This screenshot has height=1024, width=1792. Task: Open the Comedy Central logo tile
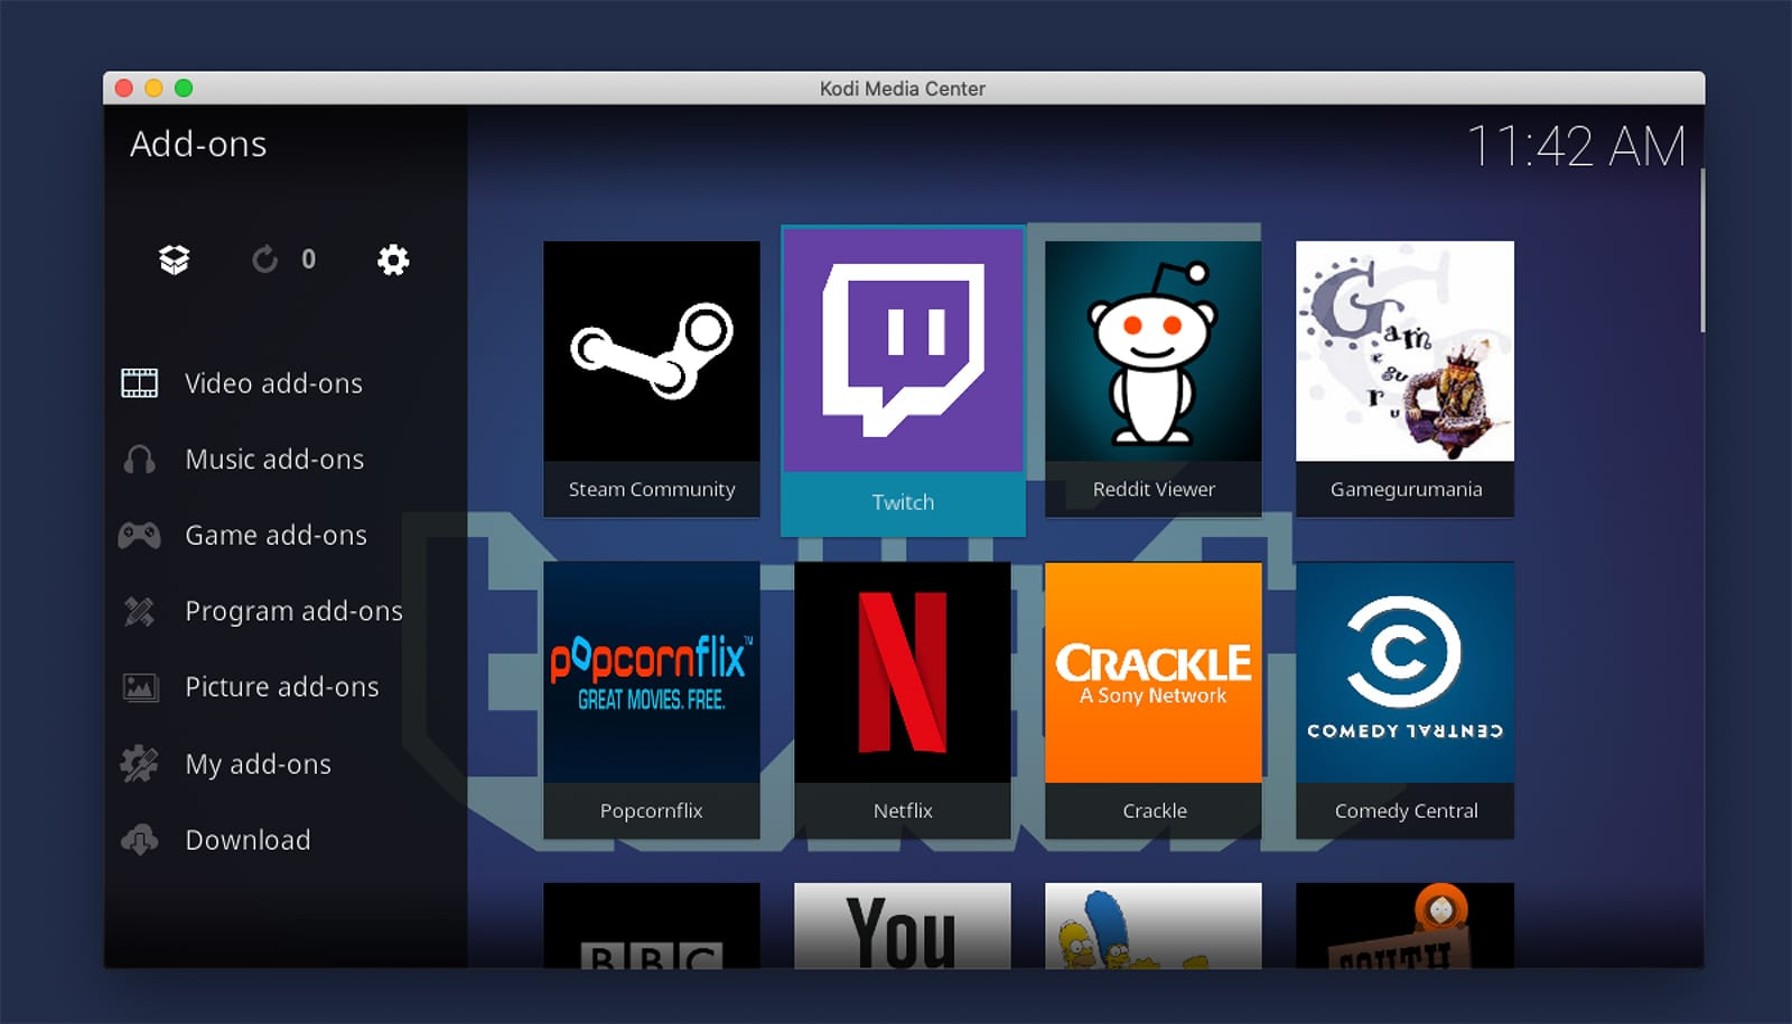click(1405, 672)
